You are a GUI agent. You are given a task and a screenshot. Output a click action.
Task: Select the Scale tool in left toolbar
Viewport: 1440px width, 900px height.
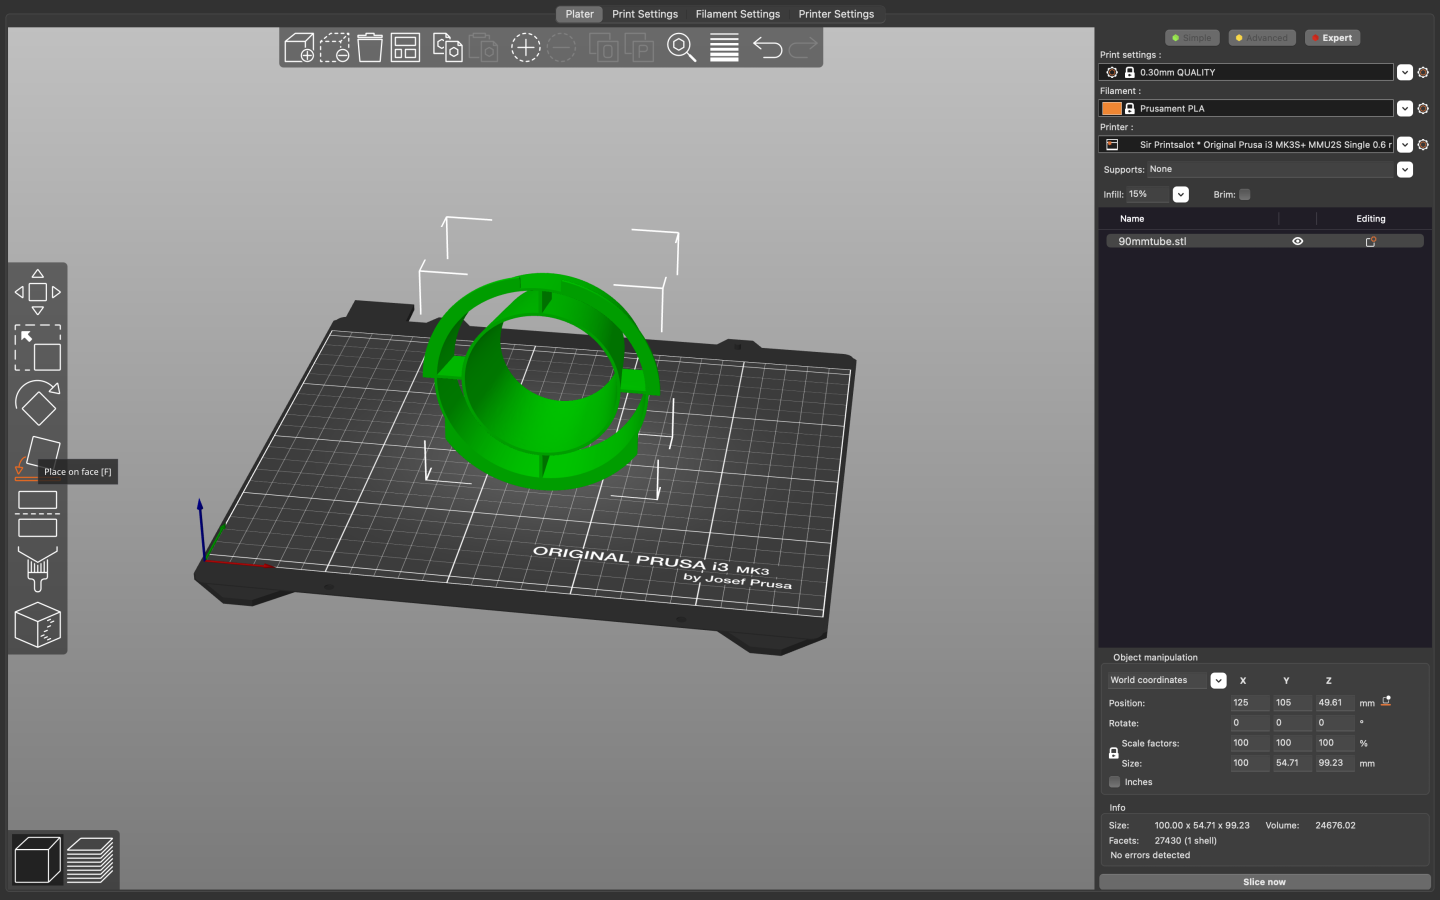tap(38, 348)
